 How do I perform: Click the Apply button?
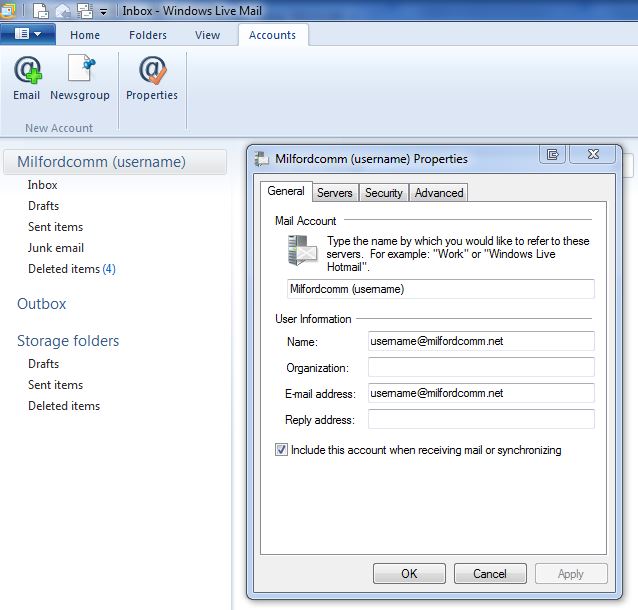click(571, 573)
